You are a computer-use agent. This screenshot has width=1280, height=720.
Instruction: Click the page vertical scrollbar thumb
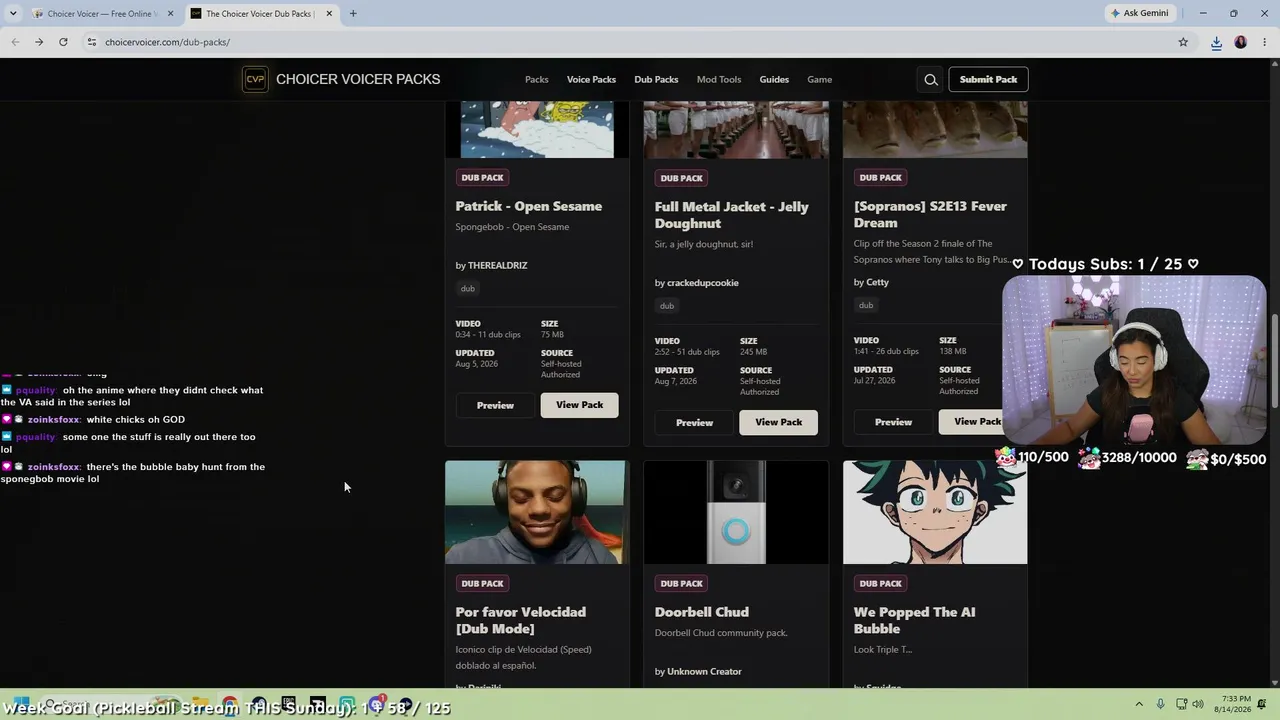click(1275, 360)
